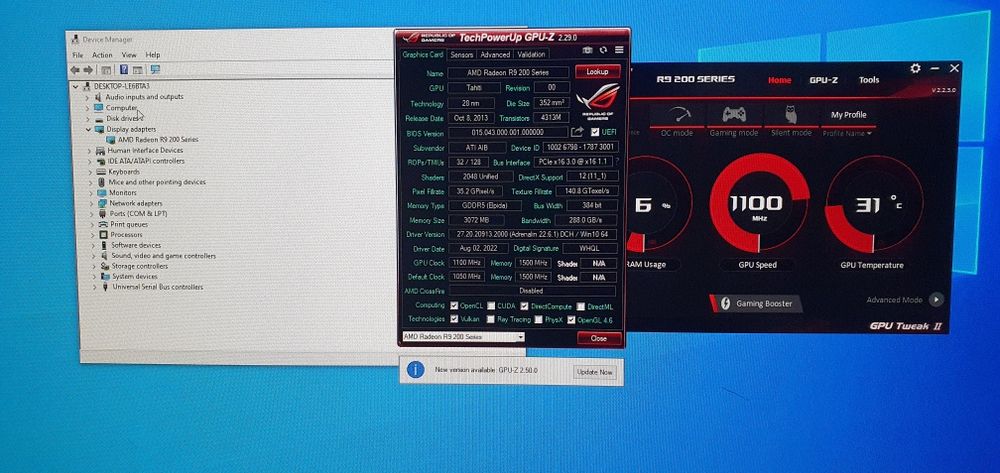The width and height of the screenshot is (1000, 473).
Task: Toggle the Vulkan checkbox
Action: 454,319
